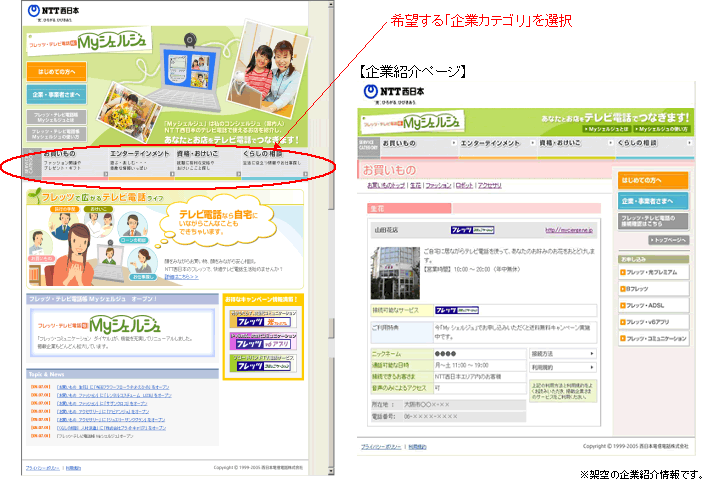Click the small arrow icon in the left お買いもの cell
The image size is (702, 479).
pyautogui.click(x=106, y=174)
